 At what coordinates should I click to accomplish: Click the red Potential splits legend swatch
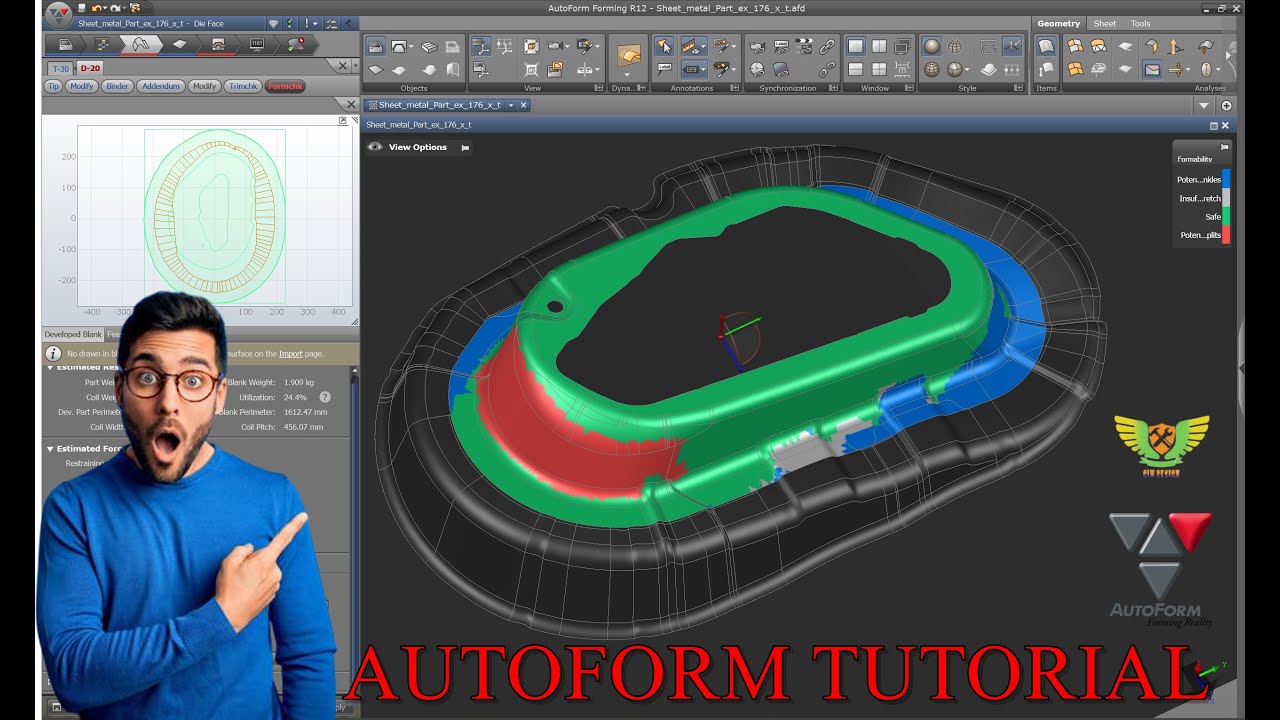coord(1226,235)
